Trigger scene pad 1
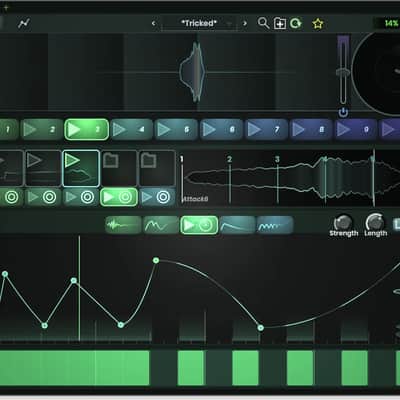The height and width of the screenshot is (400, 400). tap(8, 129)
